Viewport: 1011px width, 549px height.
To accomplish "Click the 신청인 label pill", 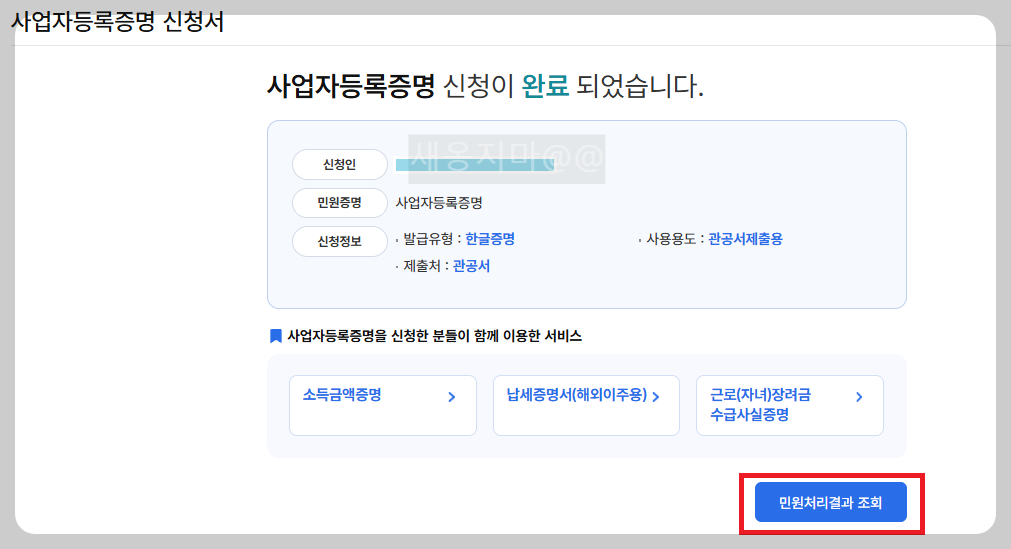I will (340, 165).
